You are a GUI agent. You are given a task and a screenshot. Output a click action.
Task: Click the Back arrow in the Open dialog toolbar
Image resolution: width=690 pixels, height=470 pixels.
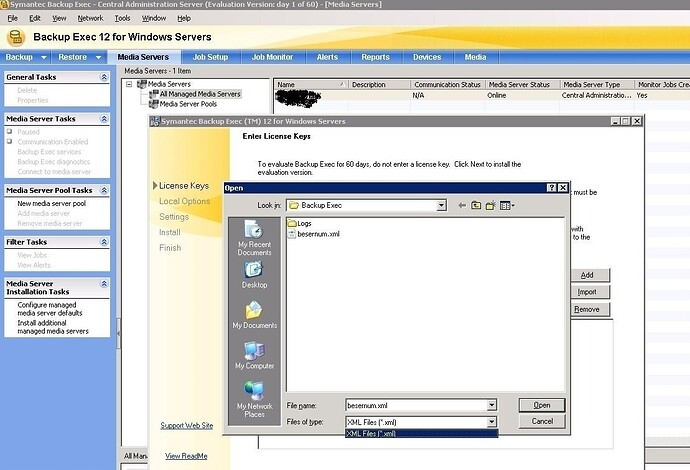pos(462,206)
